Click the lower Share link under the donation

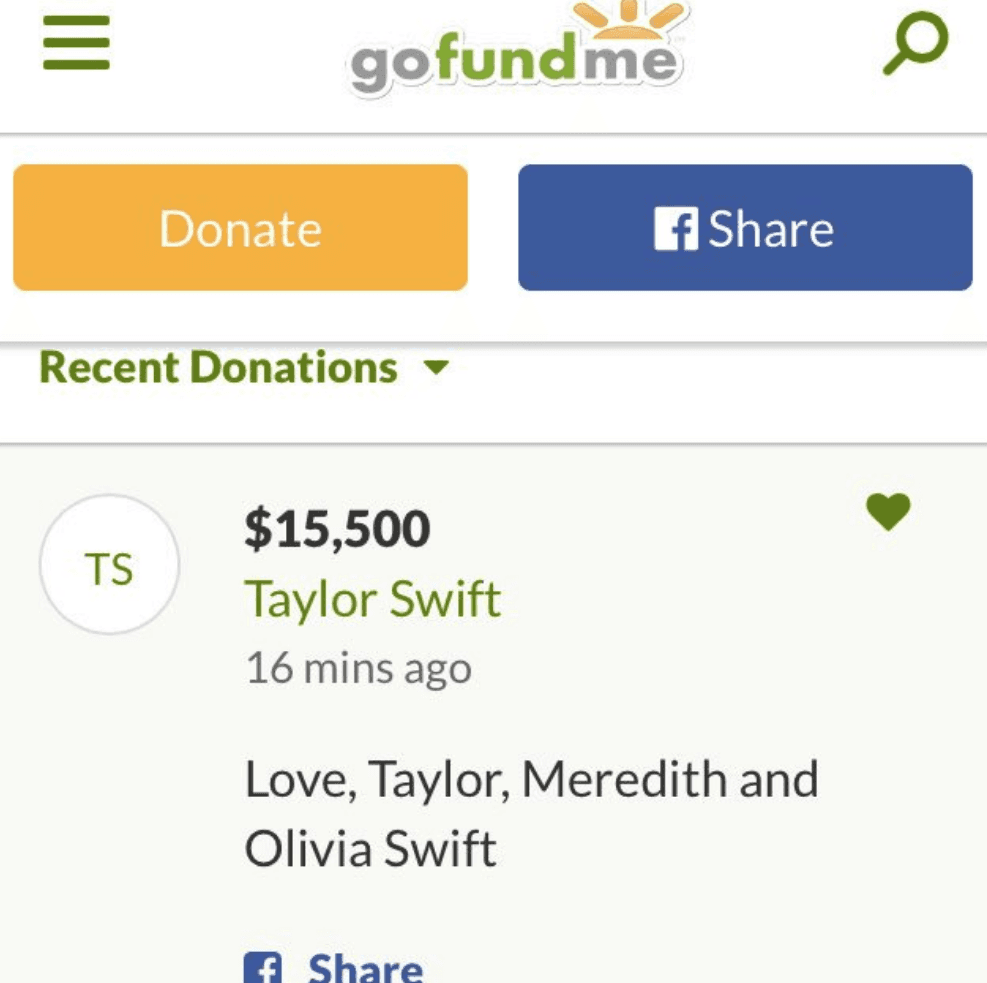point(365,968)
